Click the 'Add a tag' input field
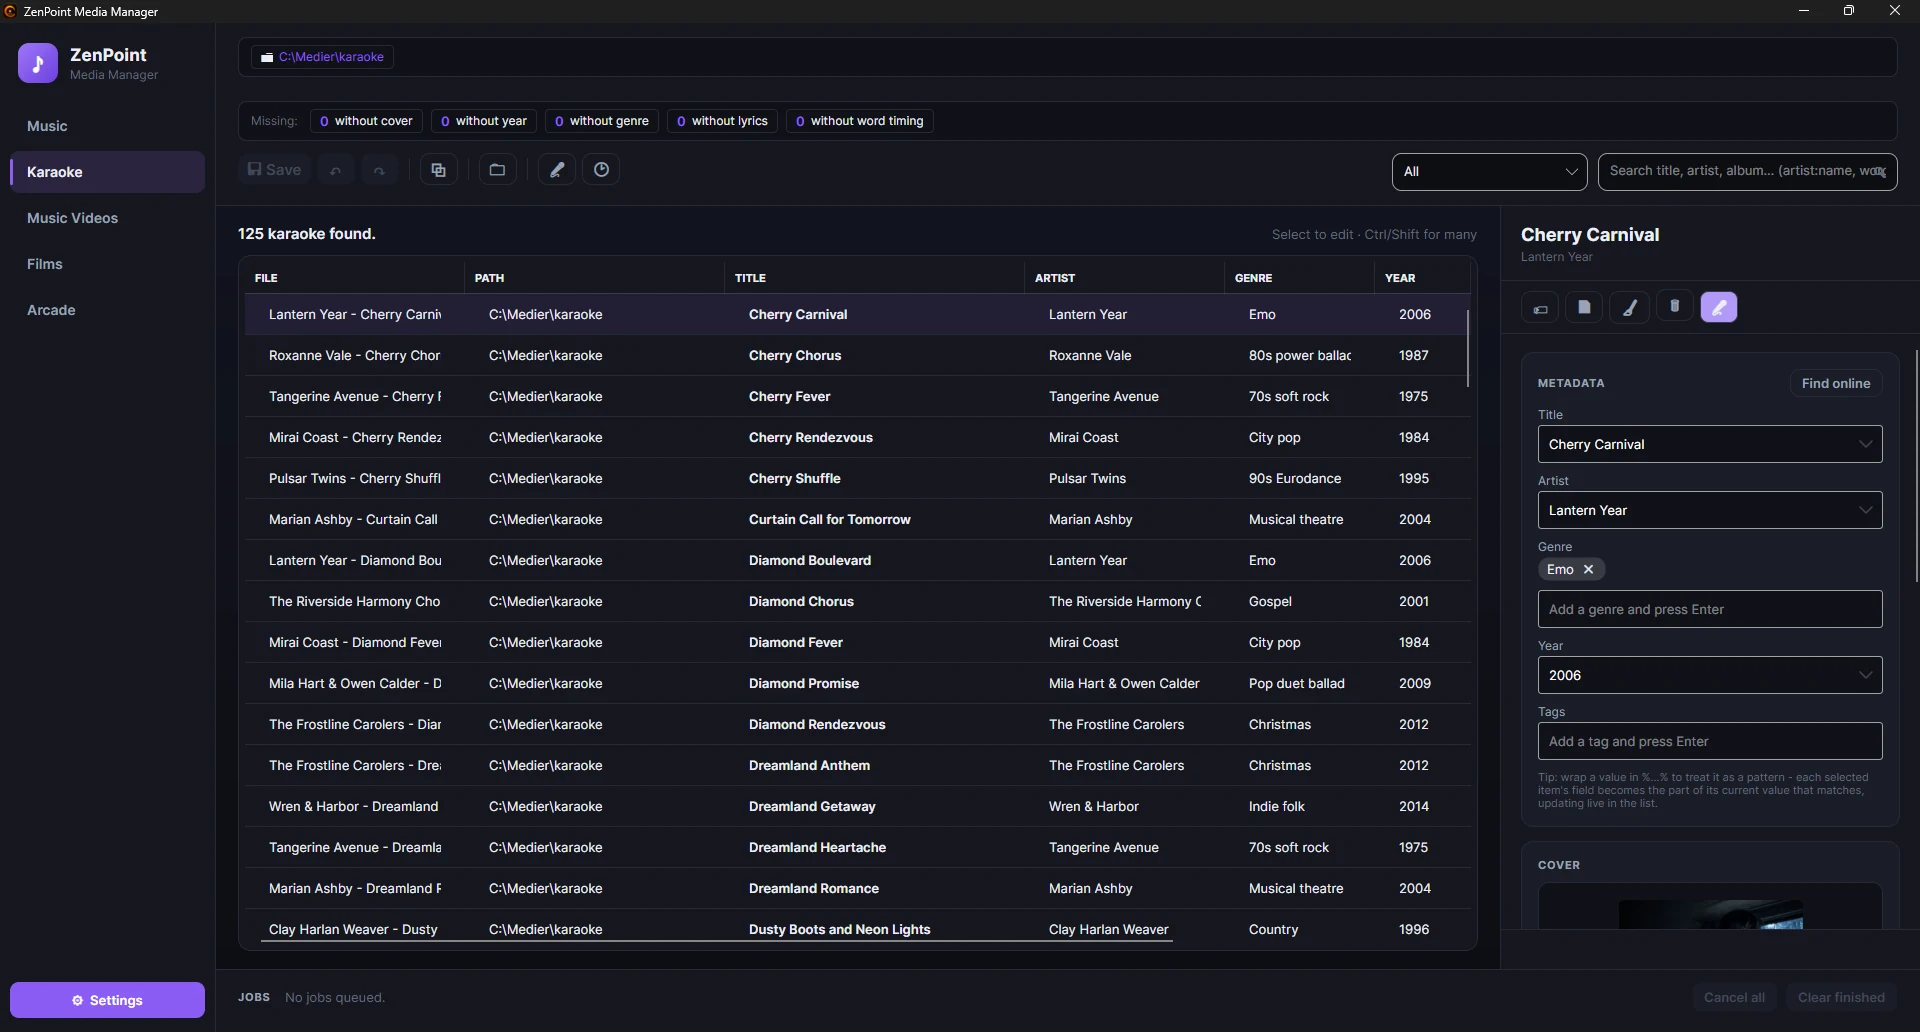1920x1032 pixels. click(x=1710, y=741)
